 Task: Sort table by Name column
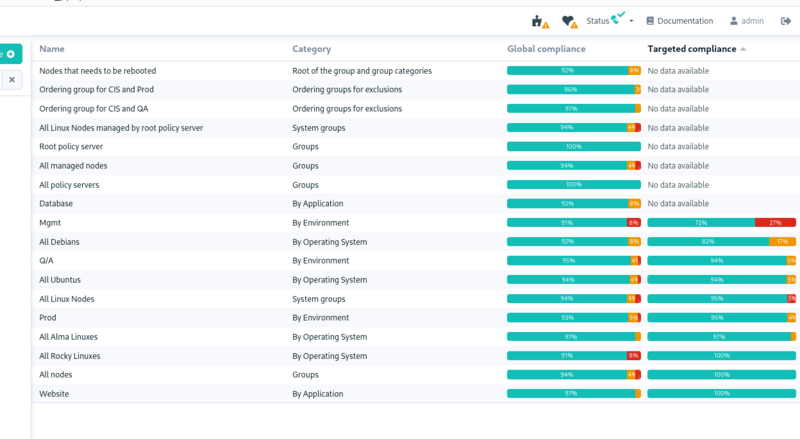[52, 49]
